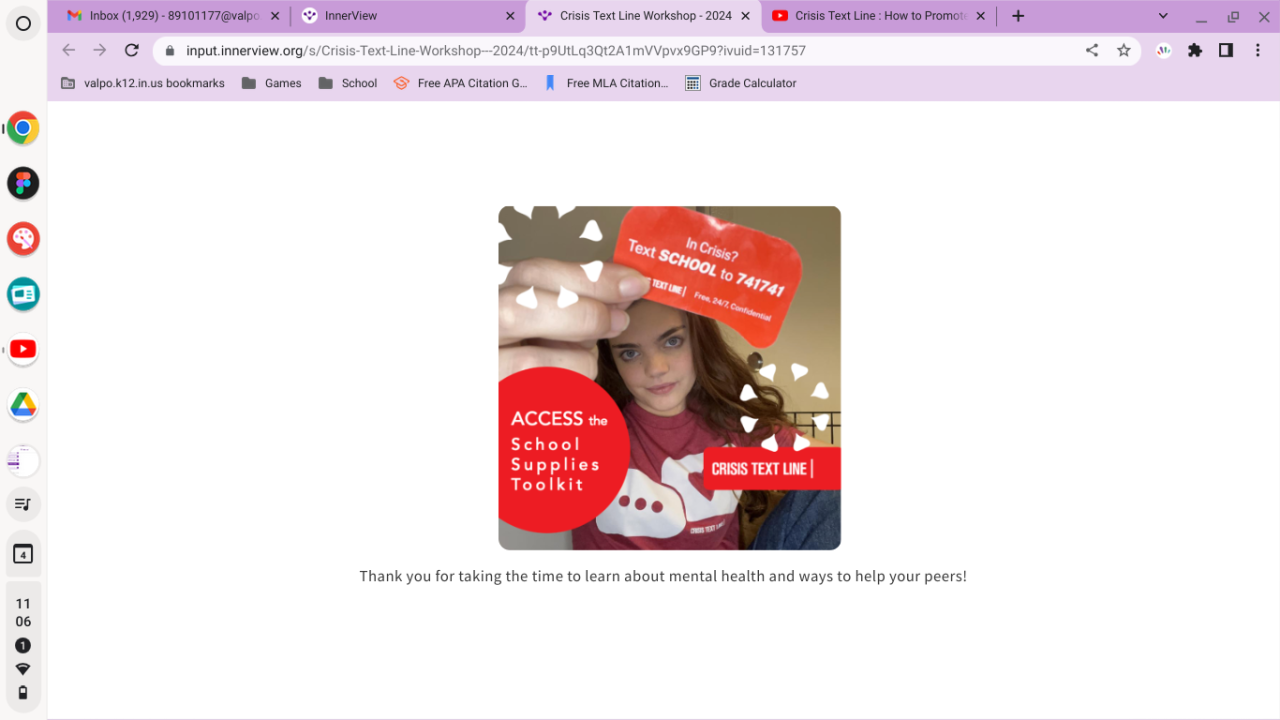Screen dimensions: 1280x720
Task: Go forward to the next page
Action: 100,50
